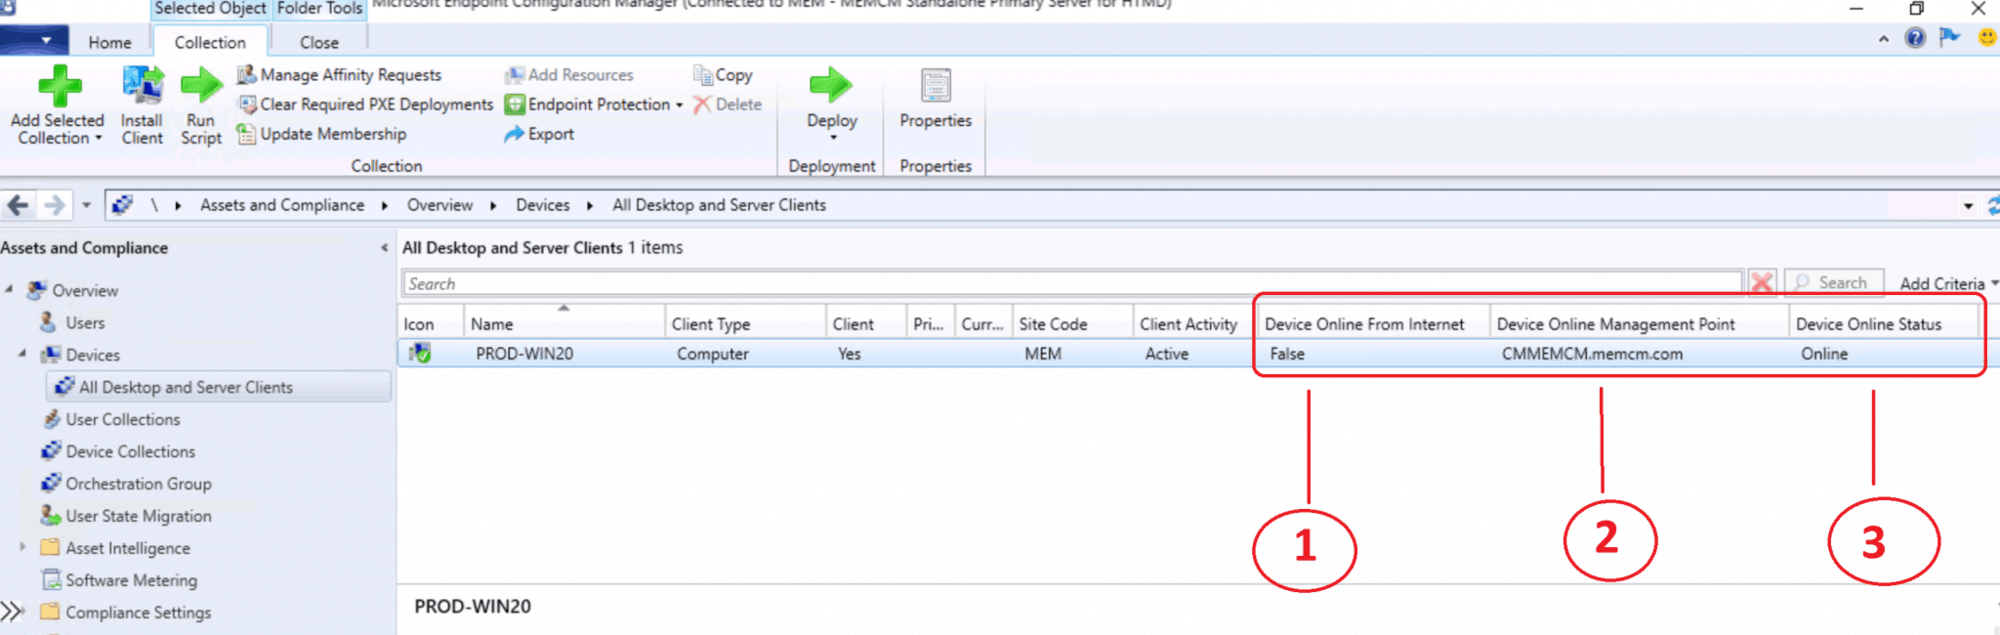Select All Desktop and Server Clients node
Screen dimensions: 2000x635
tap(218, 387)
